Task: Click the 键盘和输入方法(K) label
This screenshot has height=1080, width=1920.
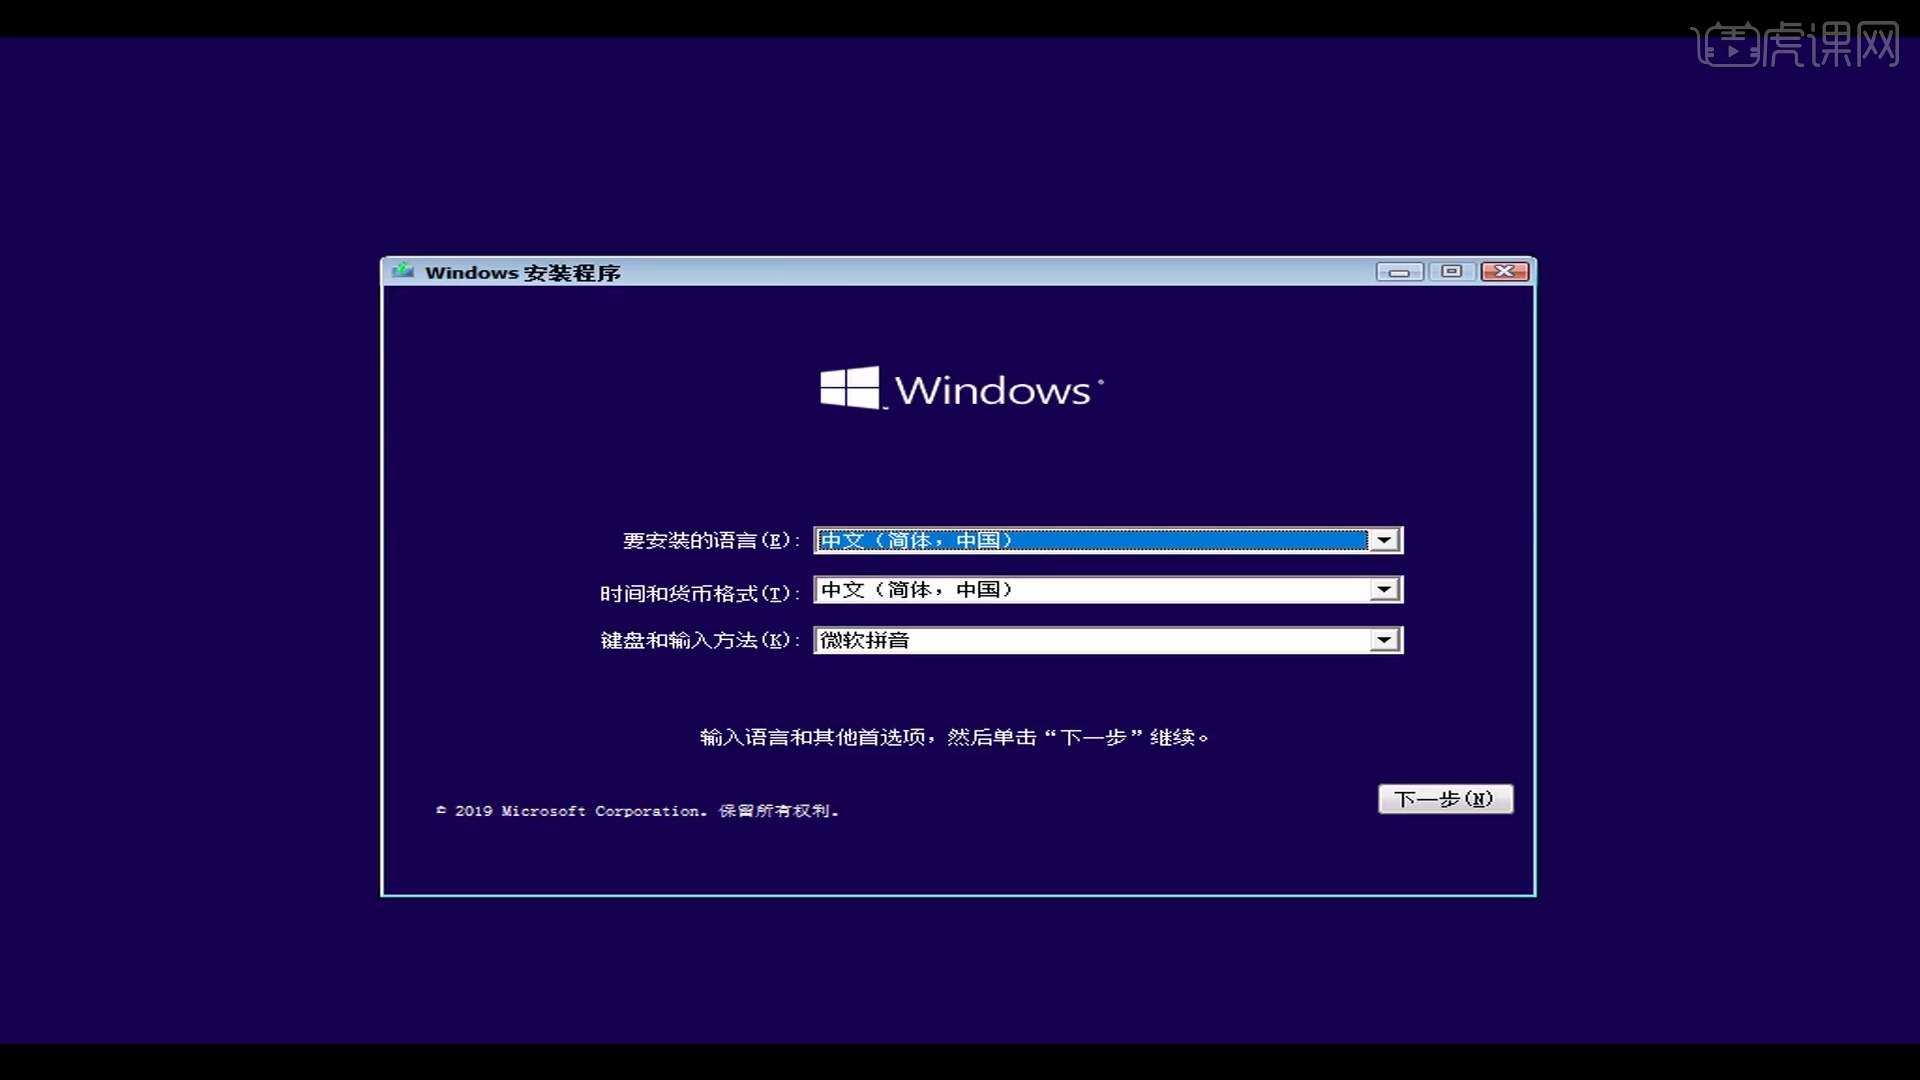Action: (x=699, y=640)
